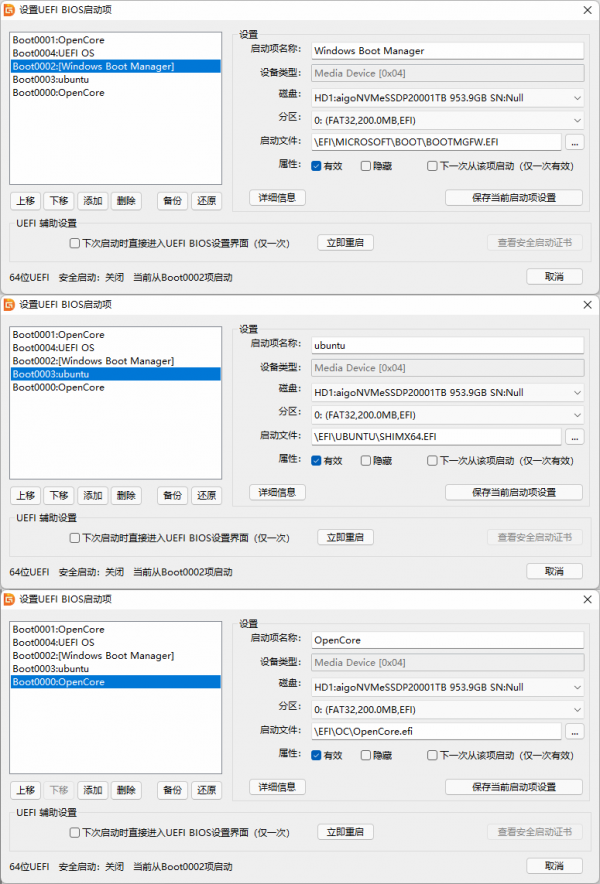Click the 启动文件 field with \EFI\OC\OpenCore.efi

pyautogui.click(x=436, y=732)
